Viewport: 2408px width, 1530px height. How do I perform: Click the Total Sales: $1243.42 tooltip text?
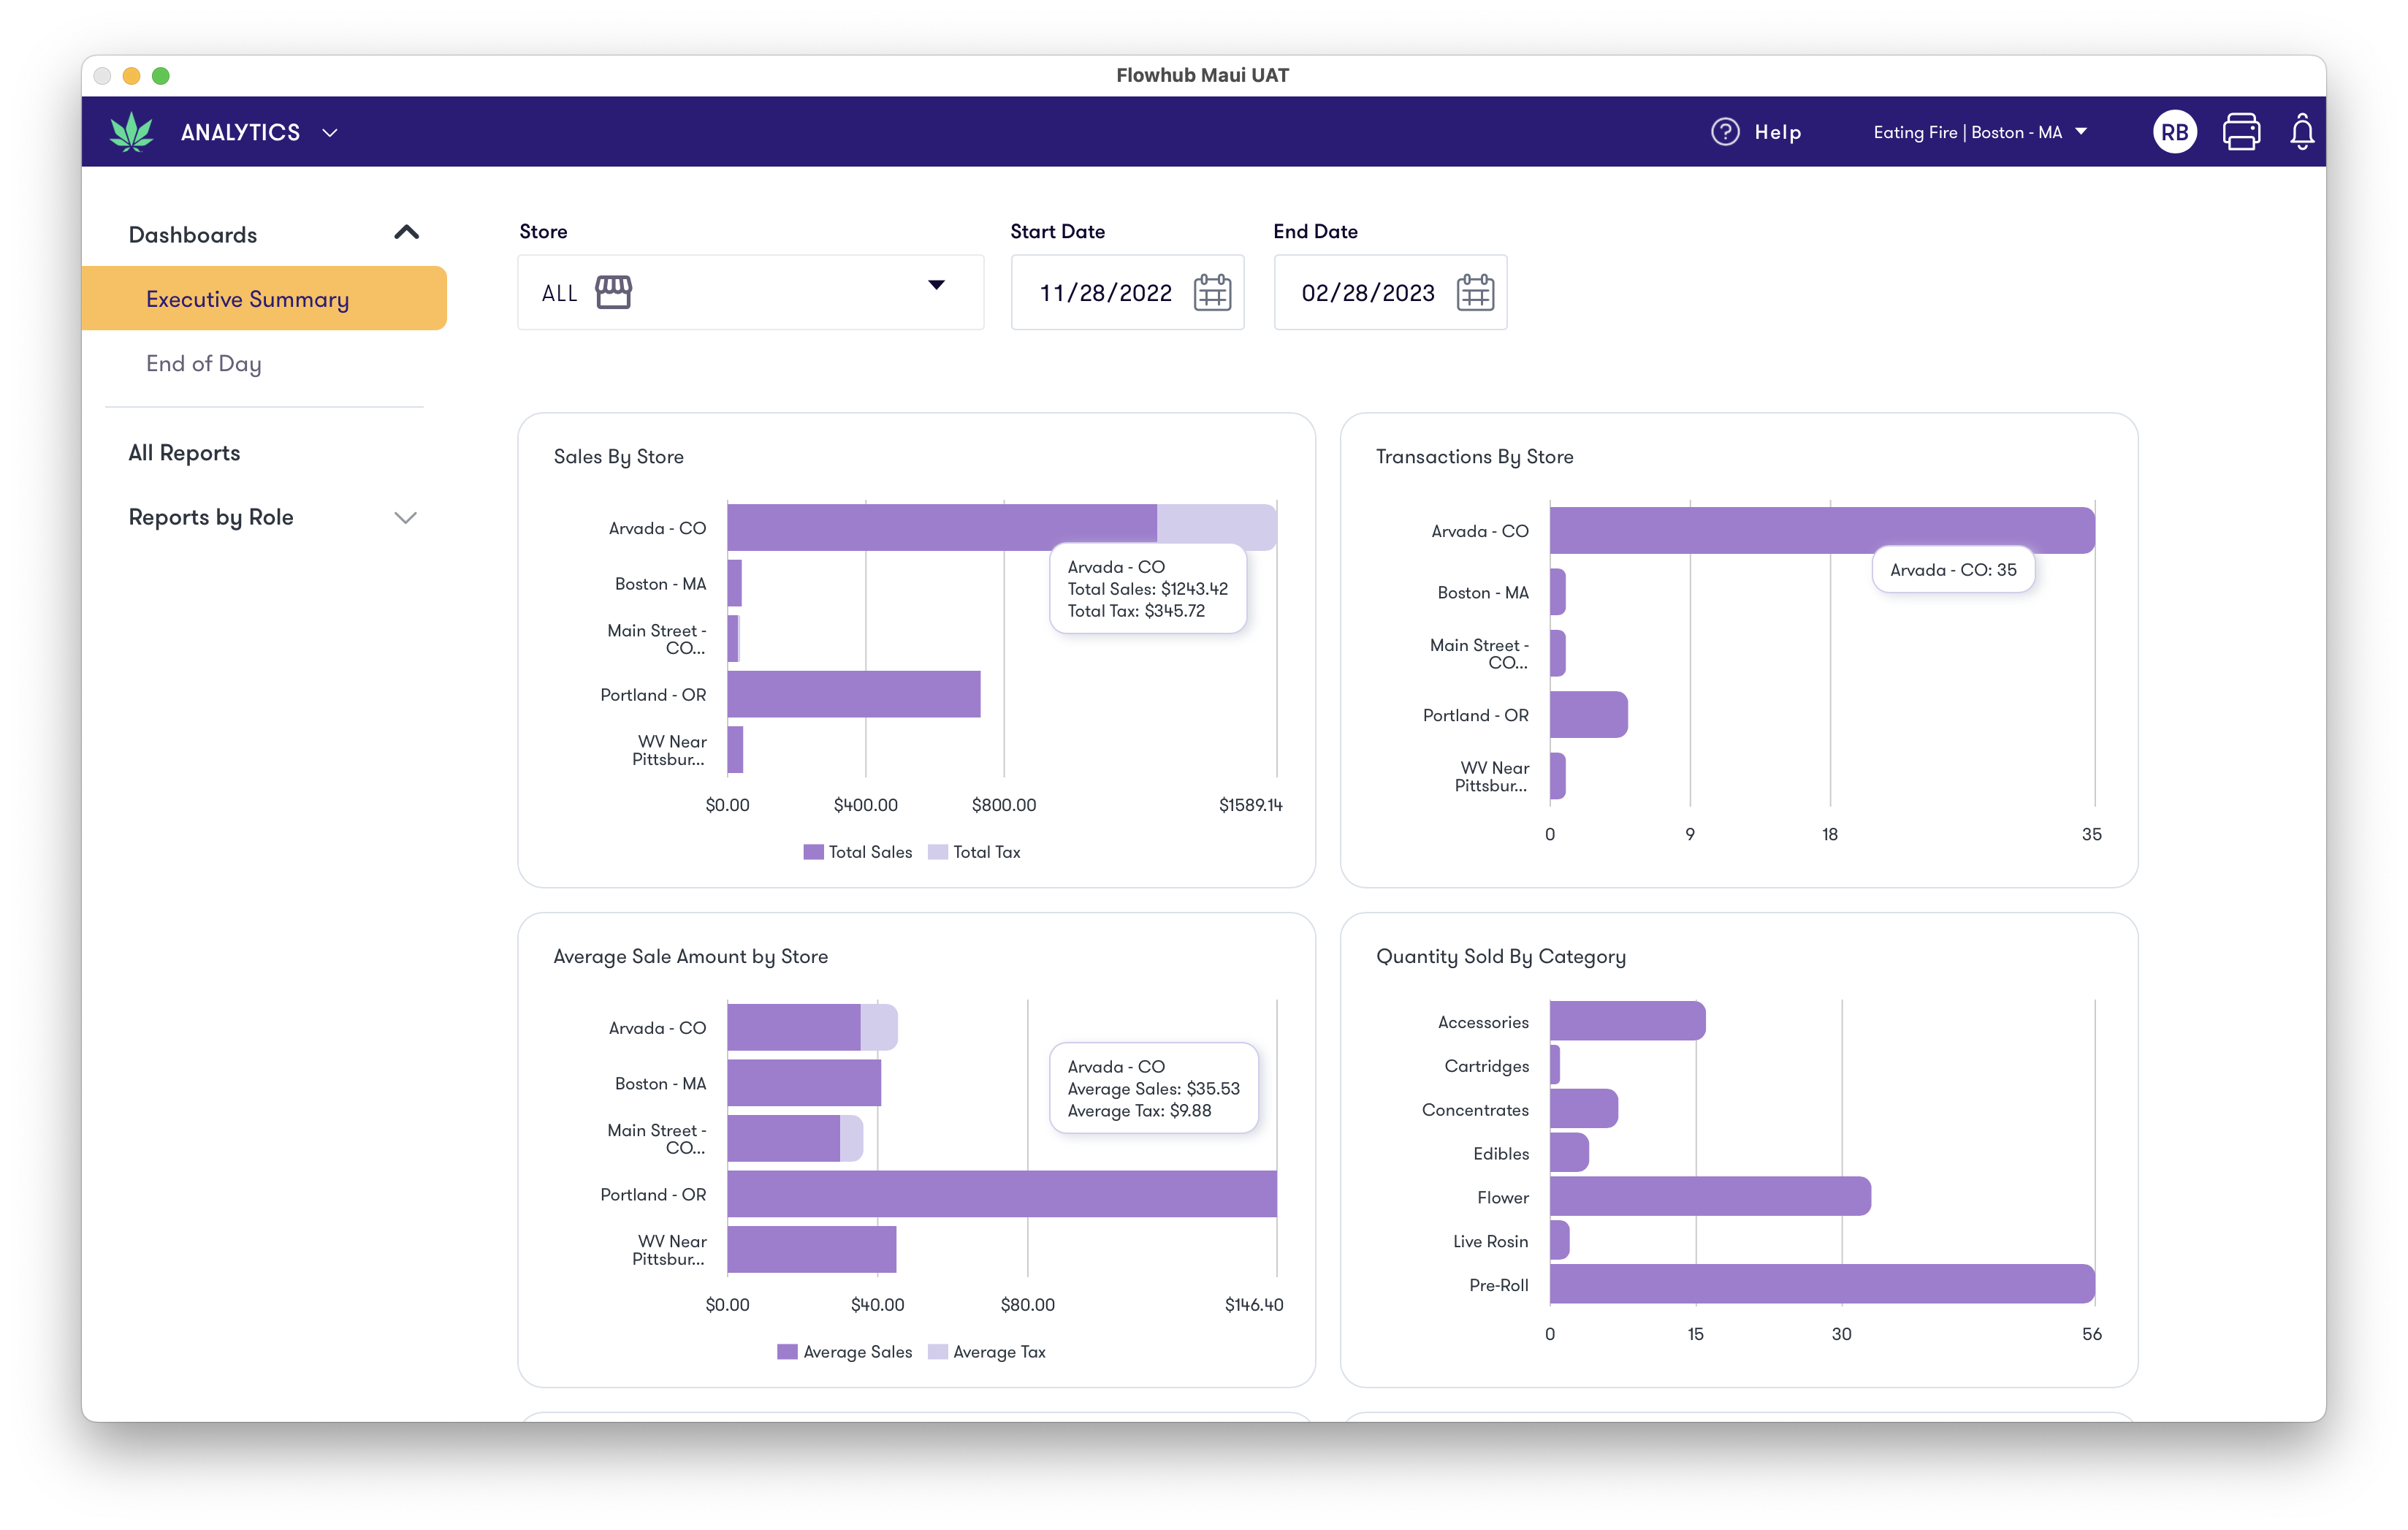point(1147,589)
